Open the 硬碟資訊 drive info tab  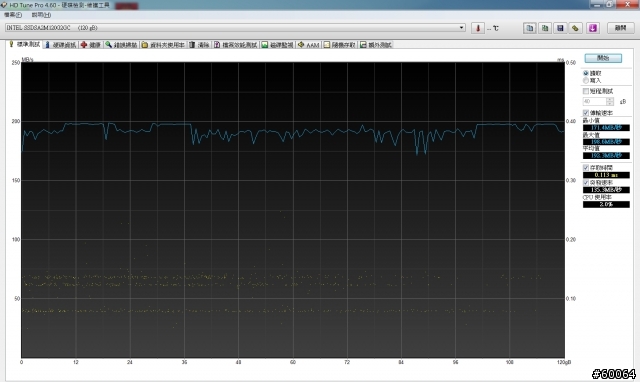pos(60,45)
